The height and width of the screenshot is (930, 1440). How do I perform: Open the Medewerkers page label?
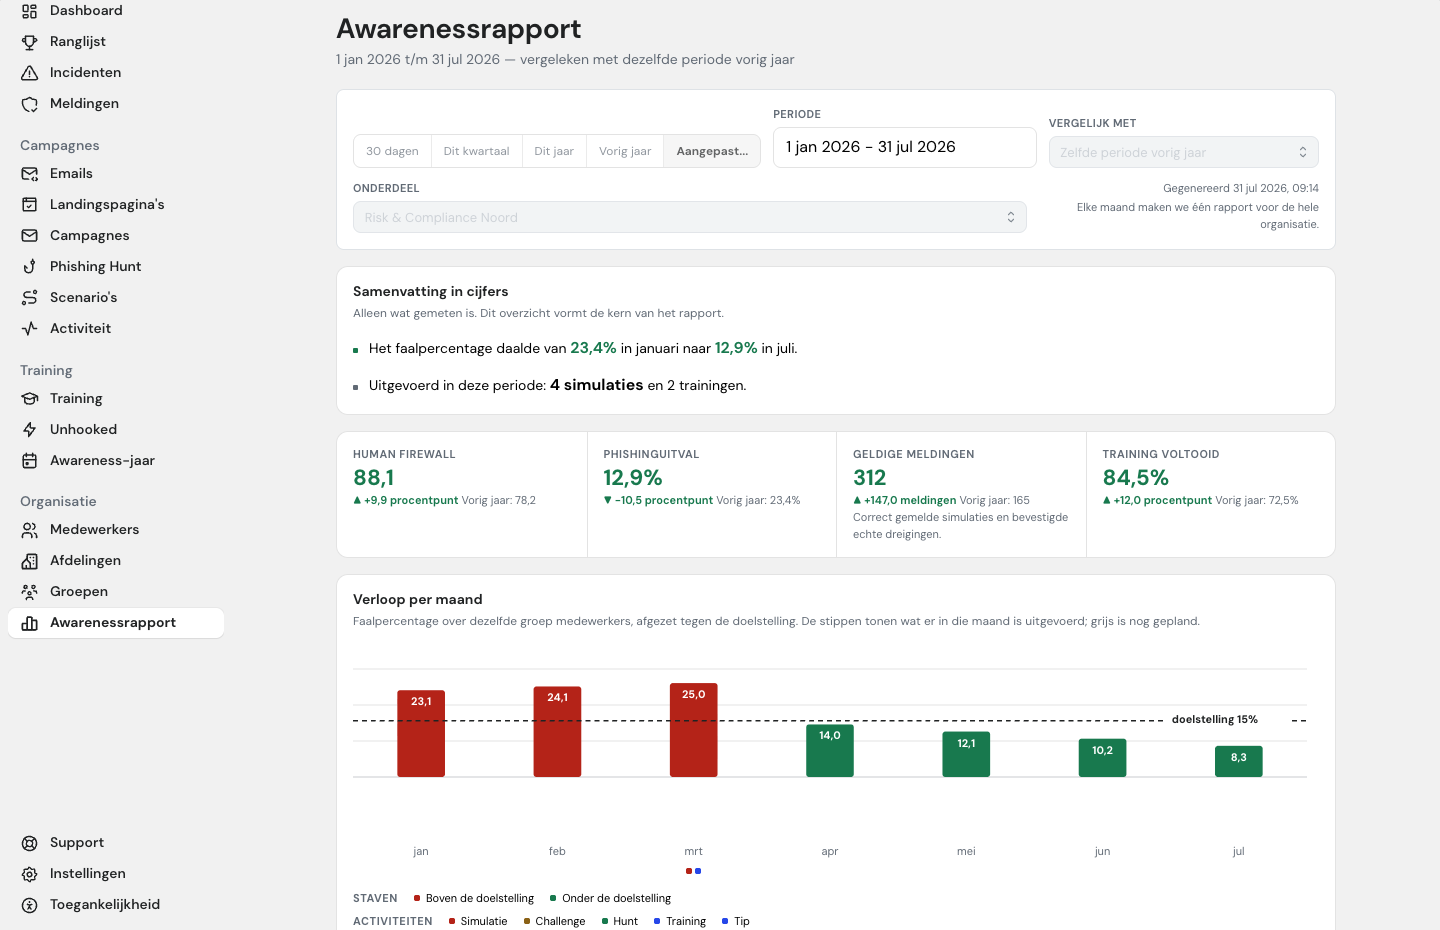(94, 530)
